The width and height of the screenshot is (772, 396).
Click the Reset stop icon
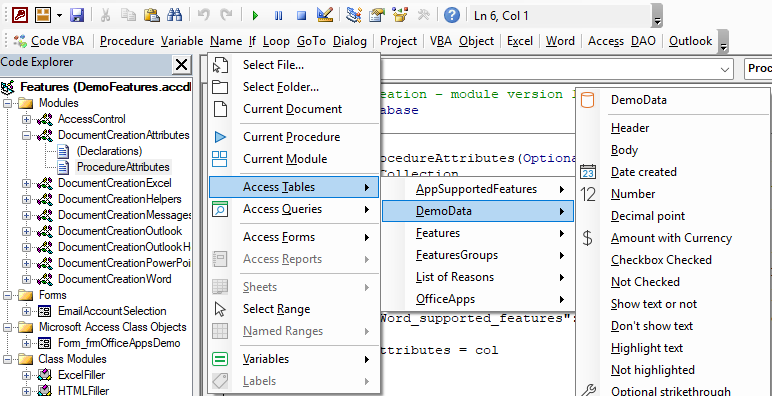tap(301, 16)
